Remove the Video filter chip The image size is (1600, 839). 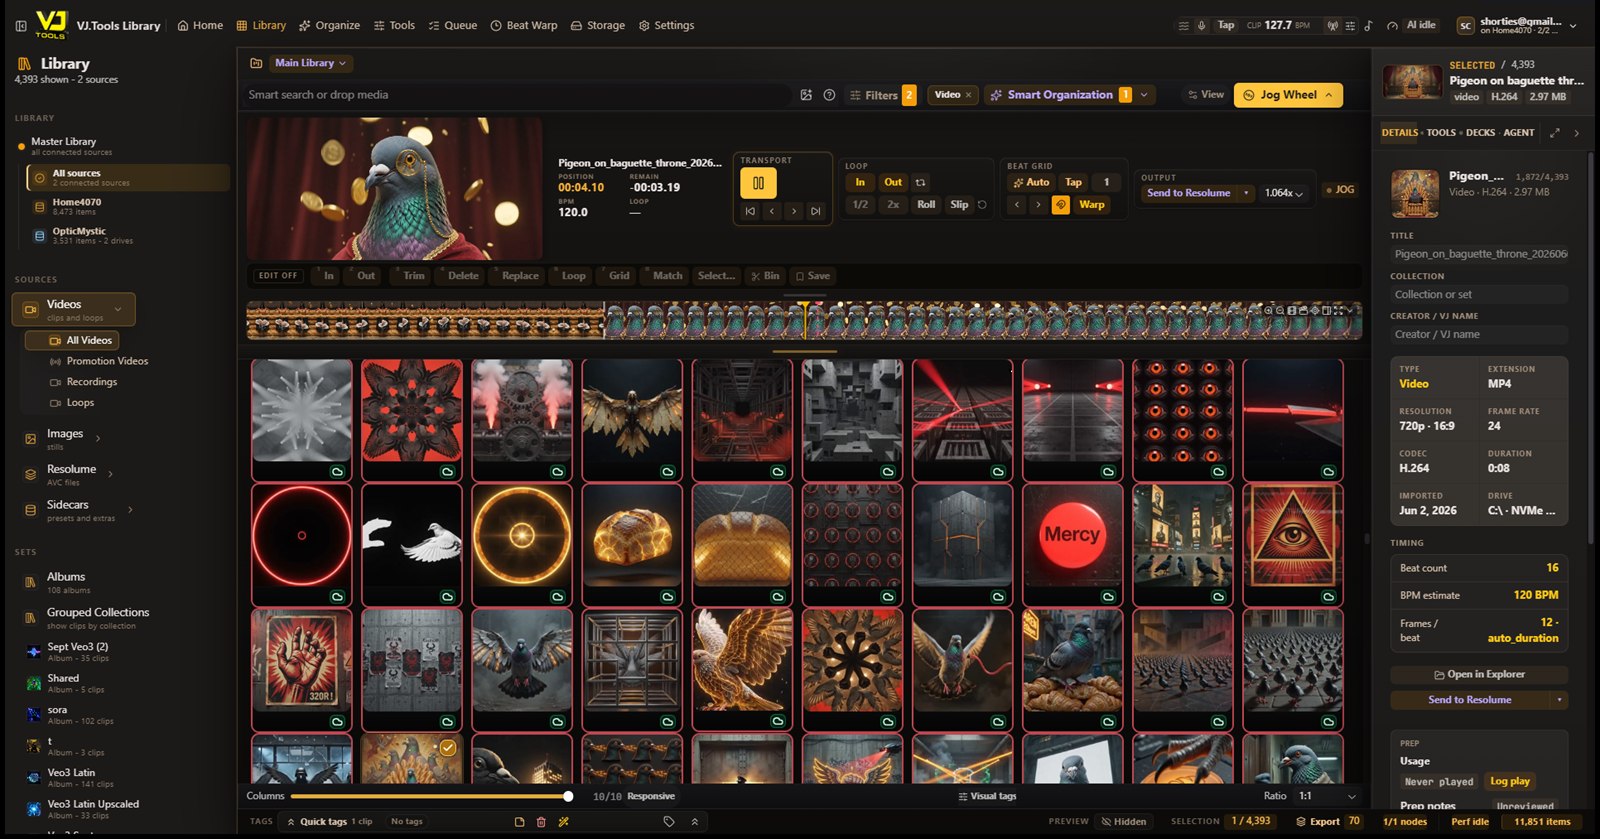[968, 95]
